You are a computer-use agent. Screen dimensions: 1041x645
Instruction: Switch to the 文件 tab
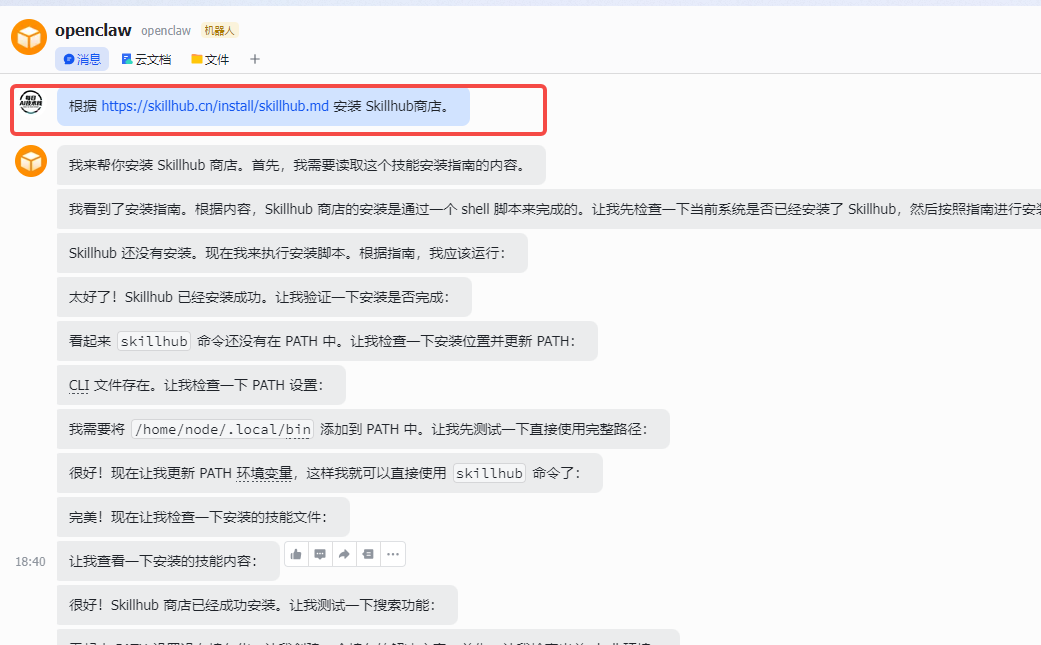[x=210, y=59]
